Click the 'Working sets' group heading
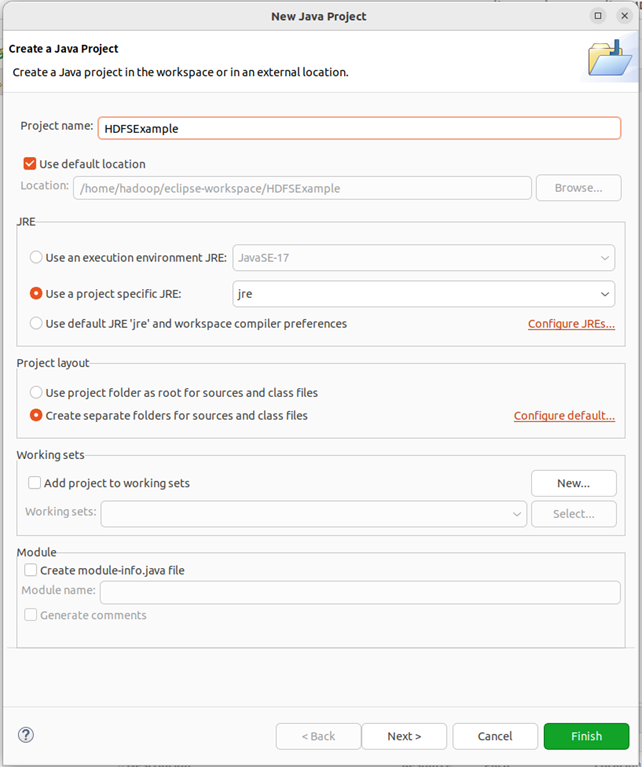 [50, 455]
